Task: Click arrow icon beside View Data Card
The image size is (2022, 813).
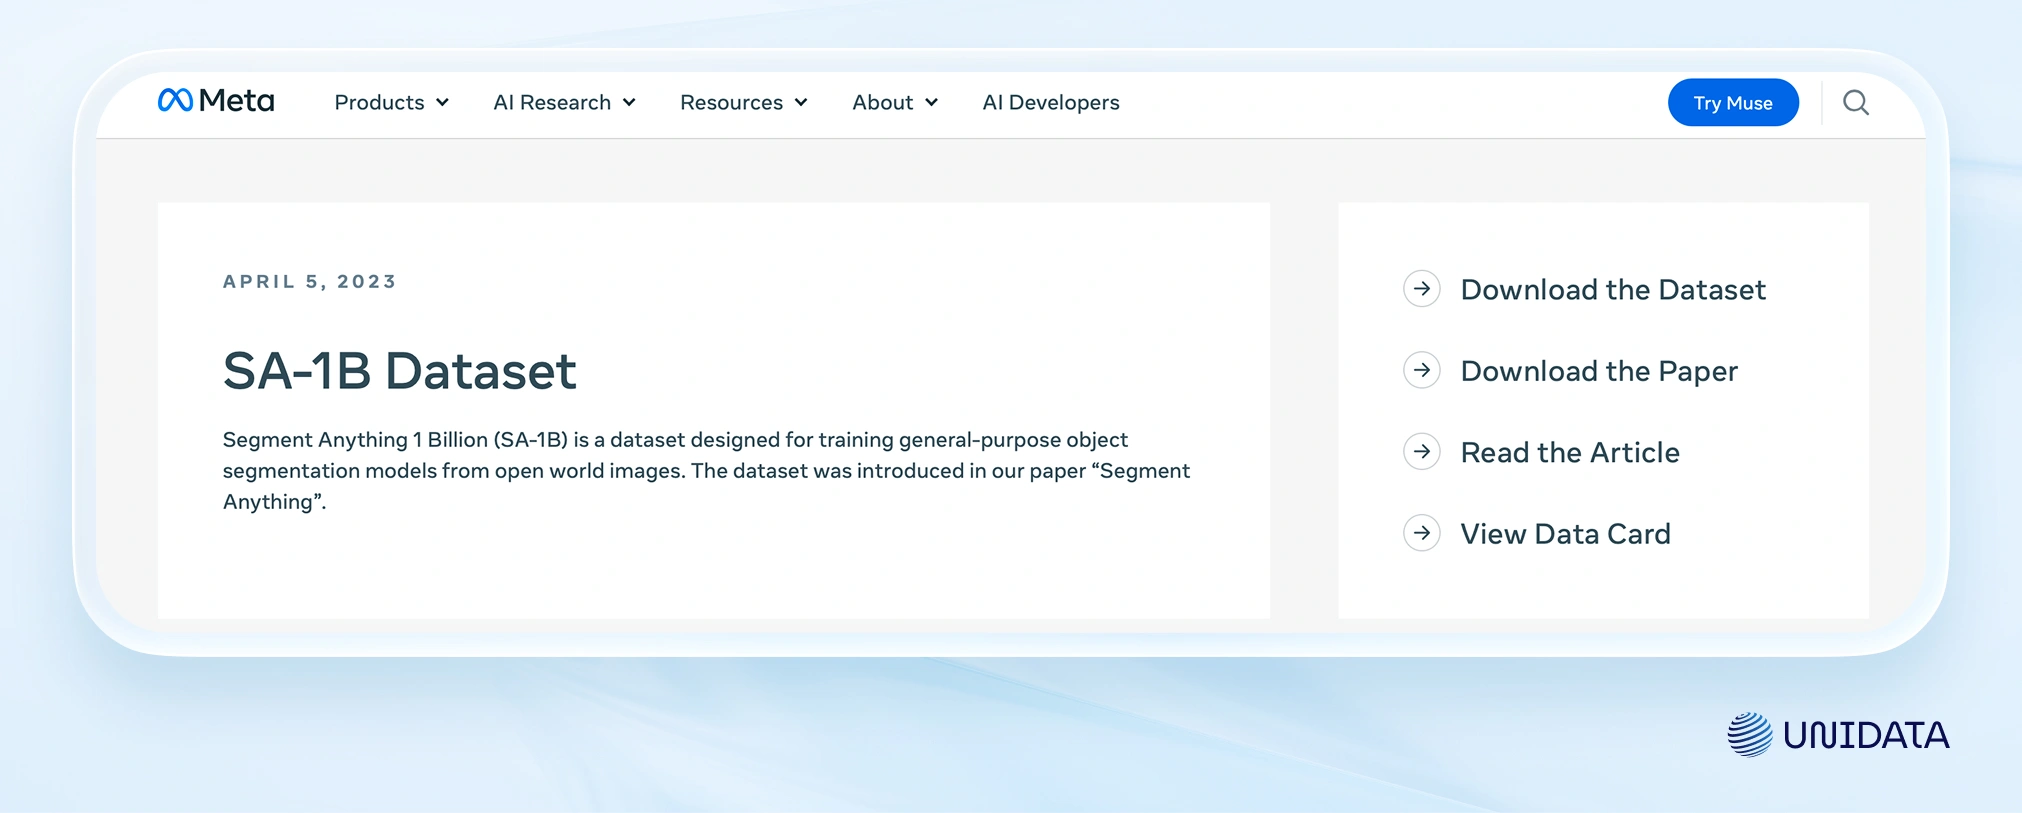Action: coord(1422,534)
